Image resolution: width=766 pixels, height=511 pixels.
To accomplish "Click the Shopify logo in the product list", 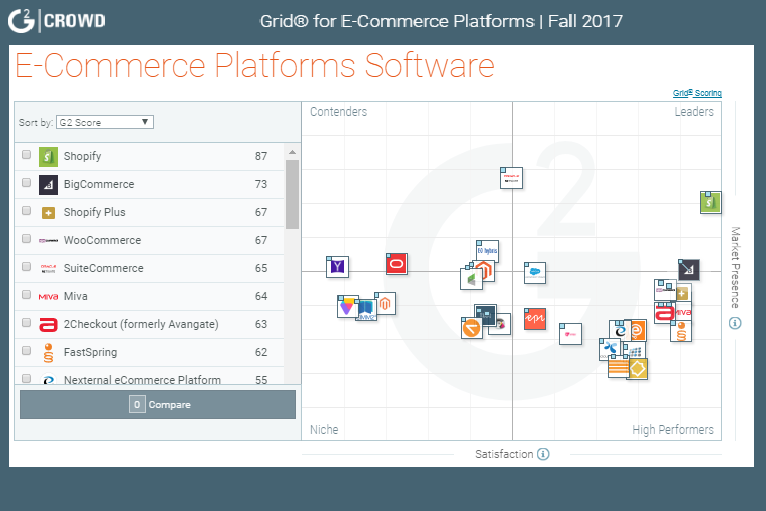I will pyautogui.click(x=48, y=156).
